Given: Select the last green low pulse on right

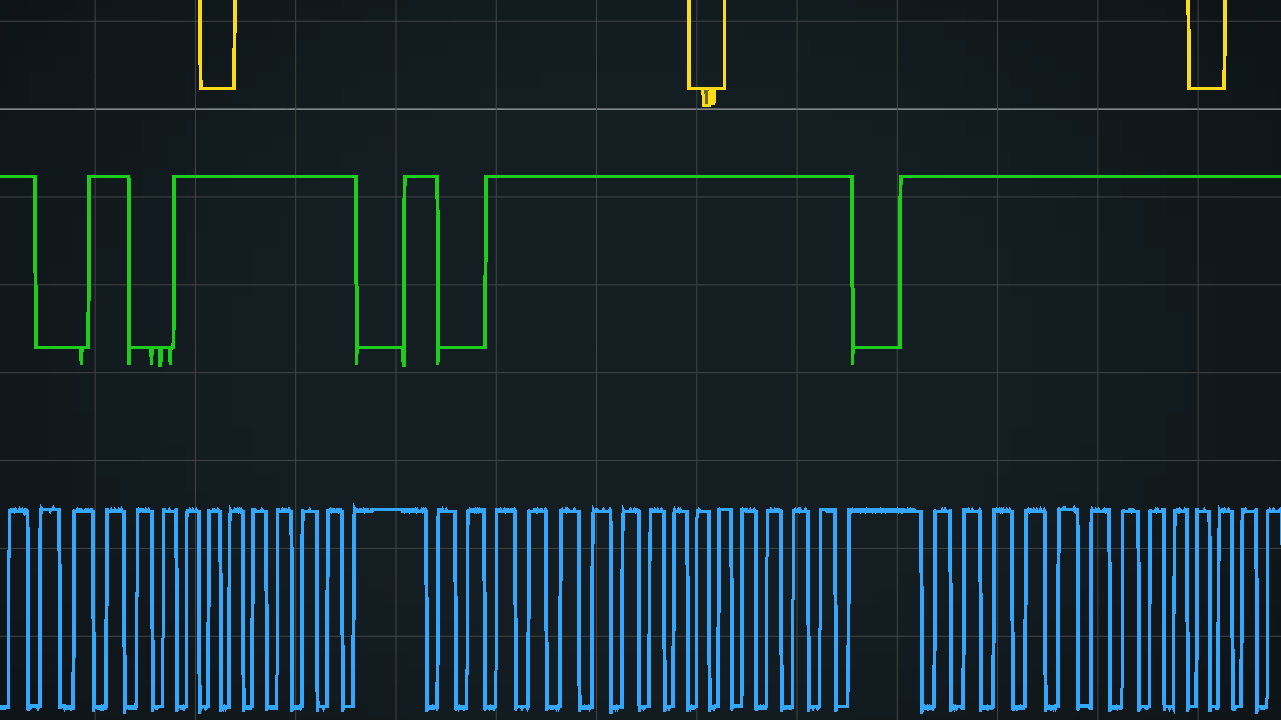Looking at the screenshot, I should coord(876,262).
